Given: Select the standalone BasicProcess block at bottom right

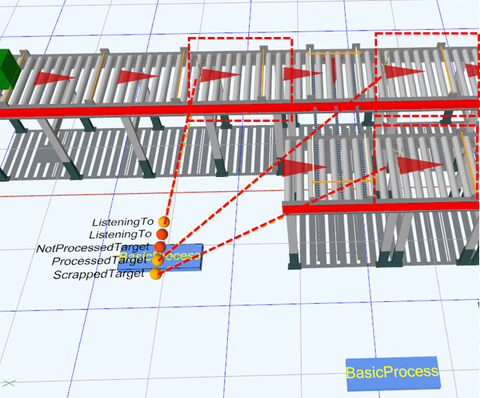Looking at the screenshot, I should point(393,373).
